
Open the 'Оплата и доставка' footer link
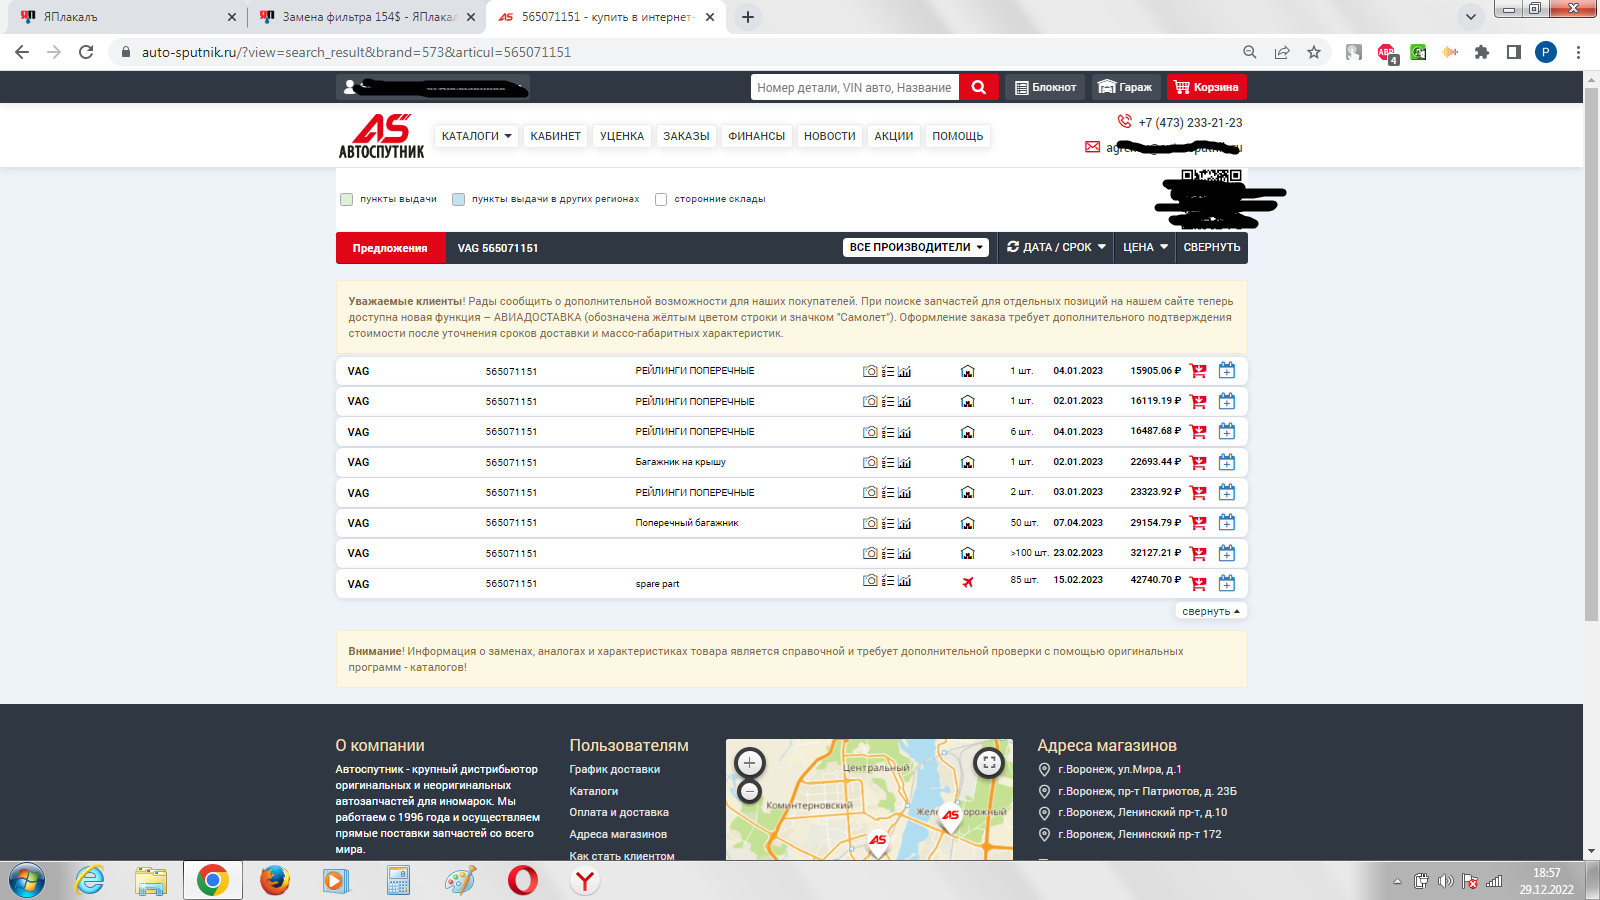619,812
